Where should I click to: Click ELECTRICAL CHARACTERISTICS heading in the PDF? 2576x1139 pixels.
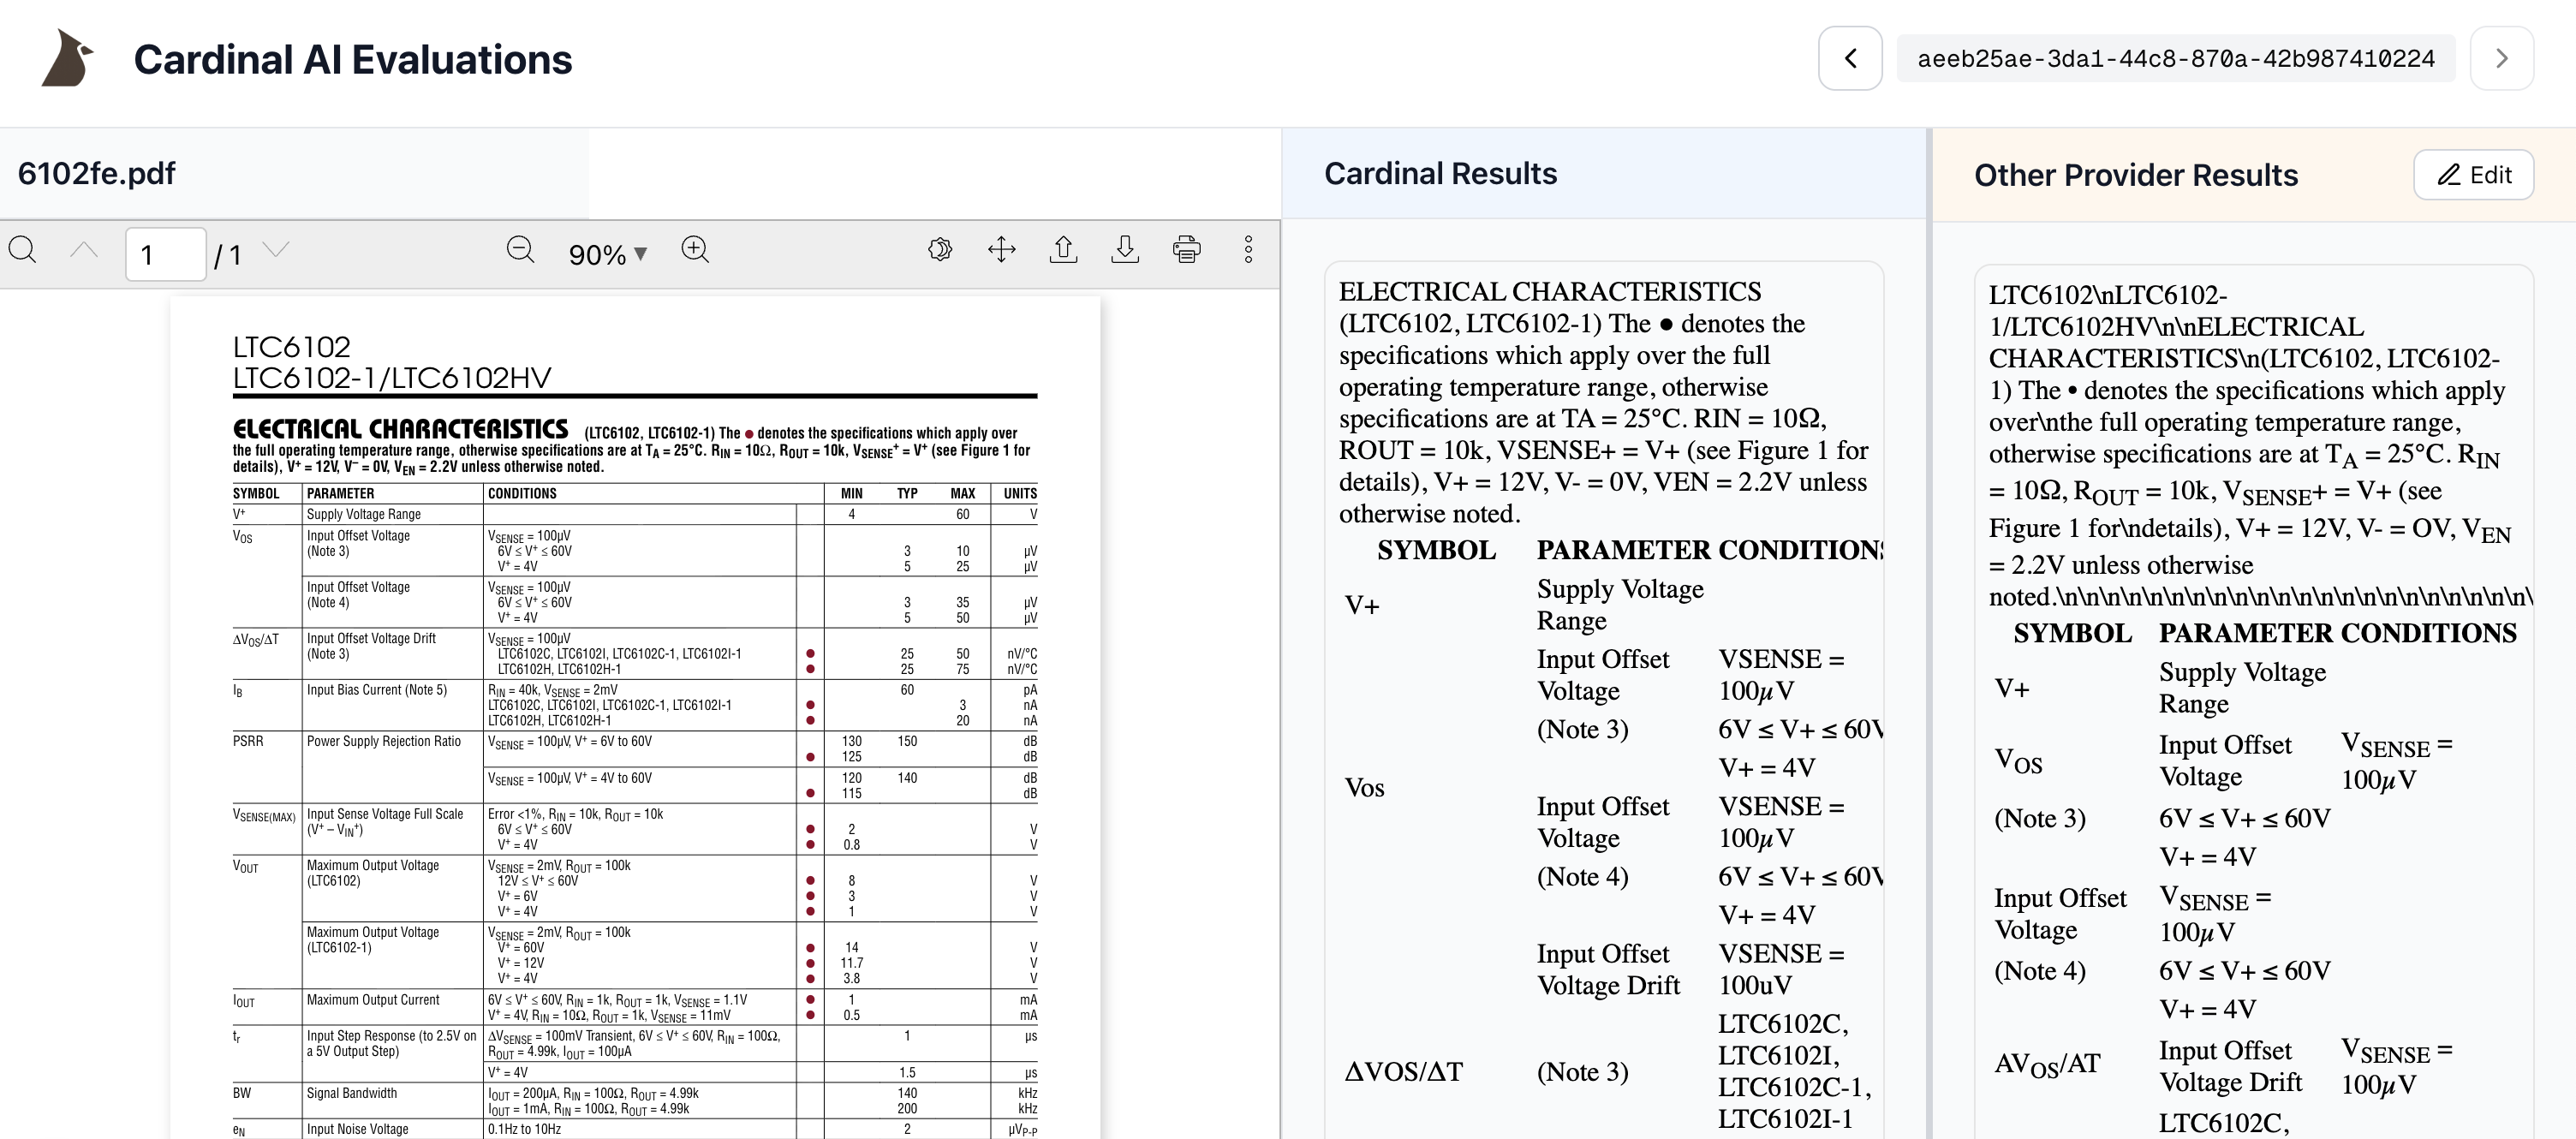tap(401, 429)
